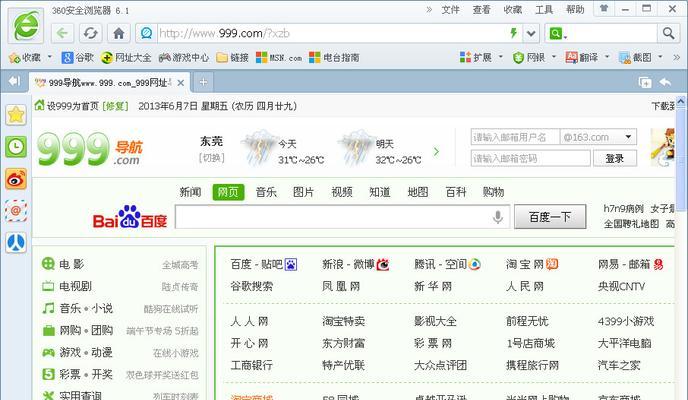Collapse the sidebar with the arrow icon
This screenshot has width=688, height=400.
[14, 81]
